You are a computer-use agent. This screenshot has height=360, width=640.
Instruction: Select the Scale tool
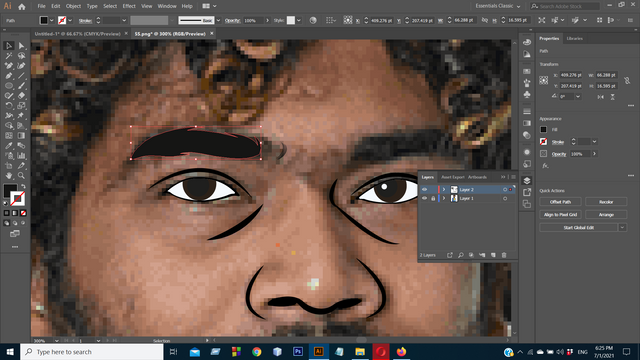pyautogui.click(x=21, y=106)
